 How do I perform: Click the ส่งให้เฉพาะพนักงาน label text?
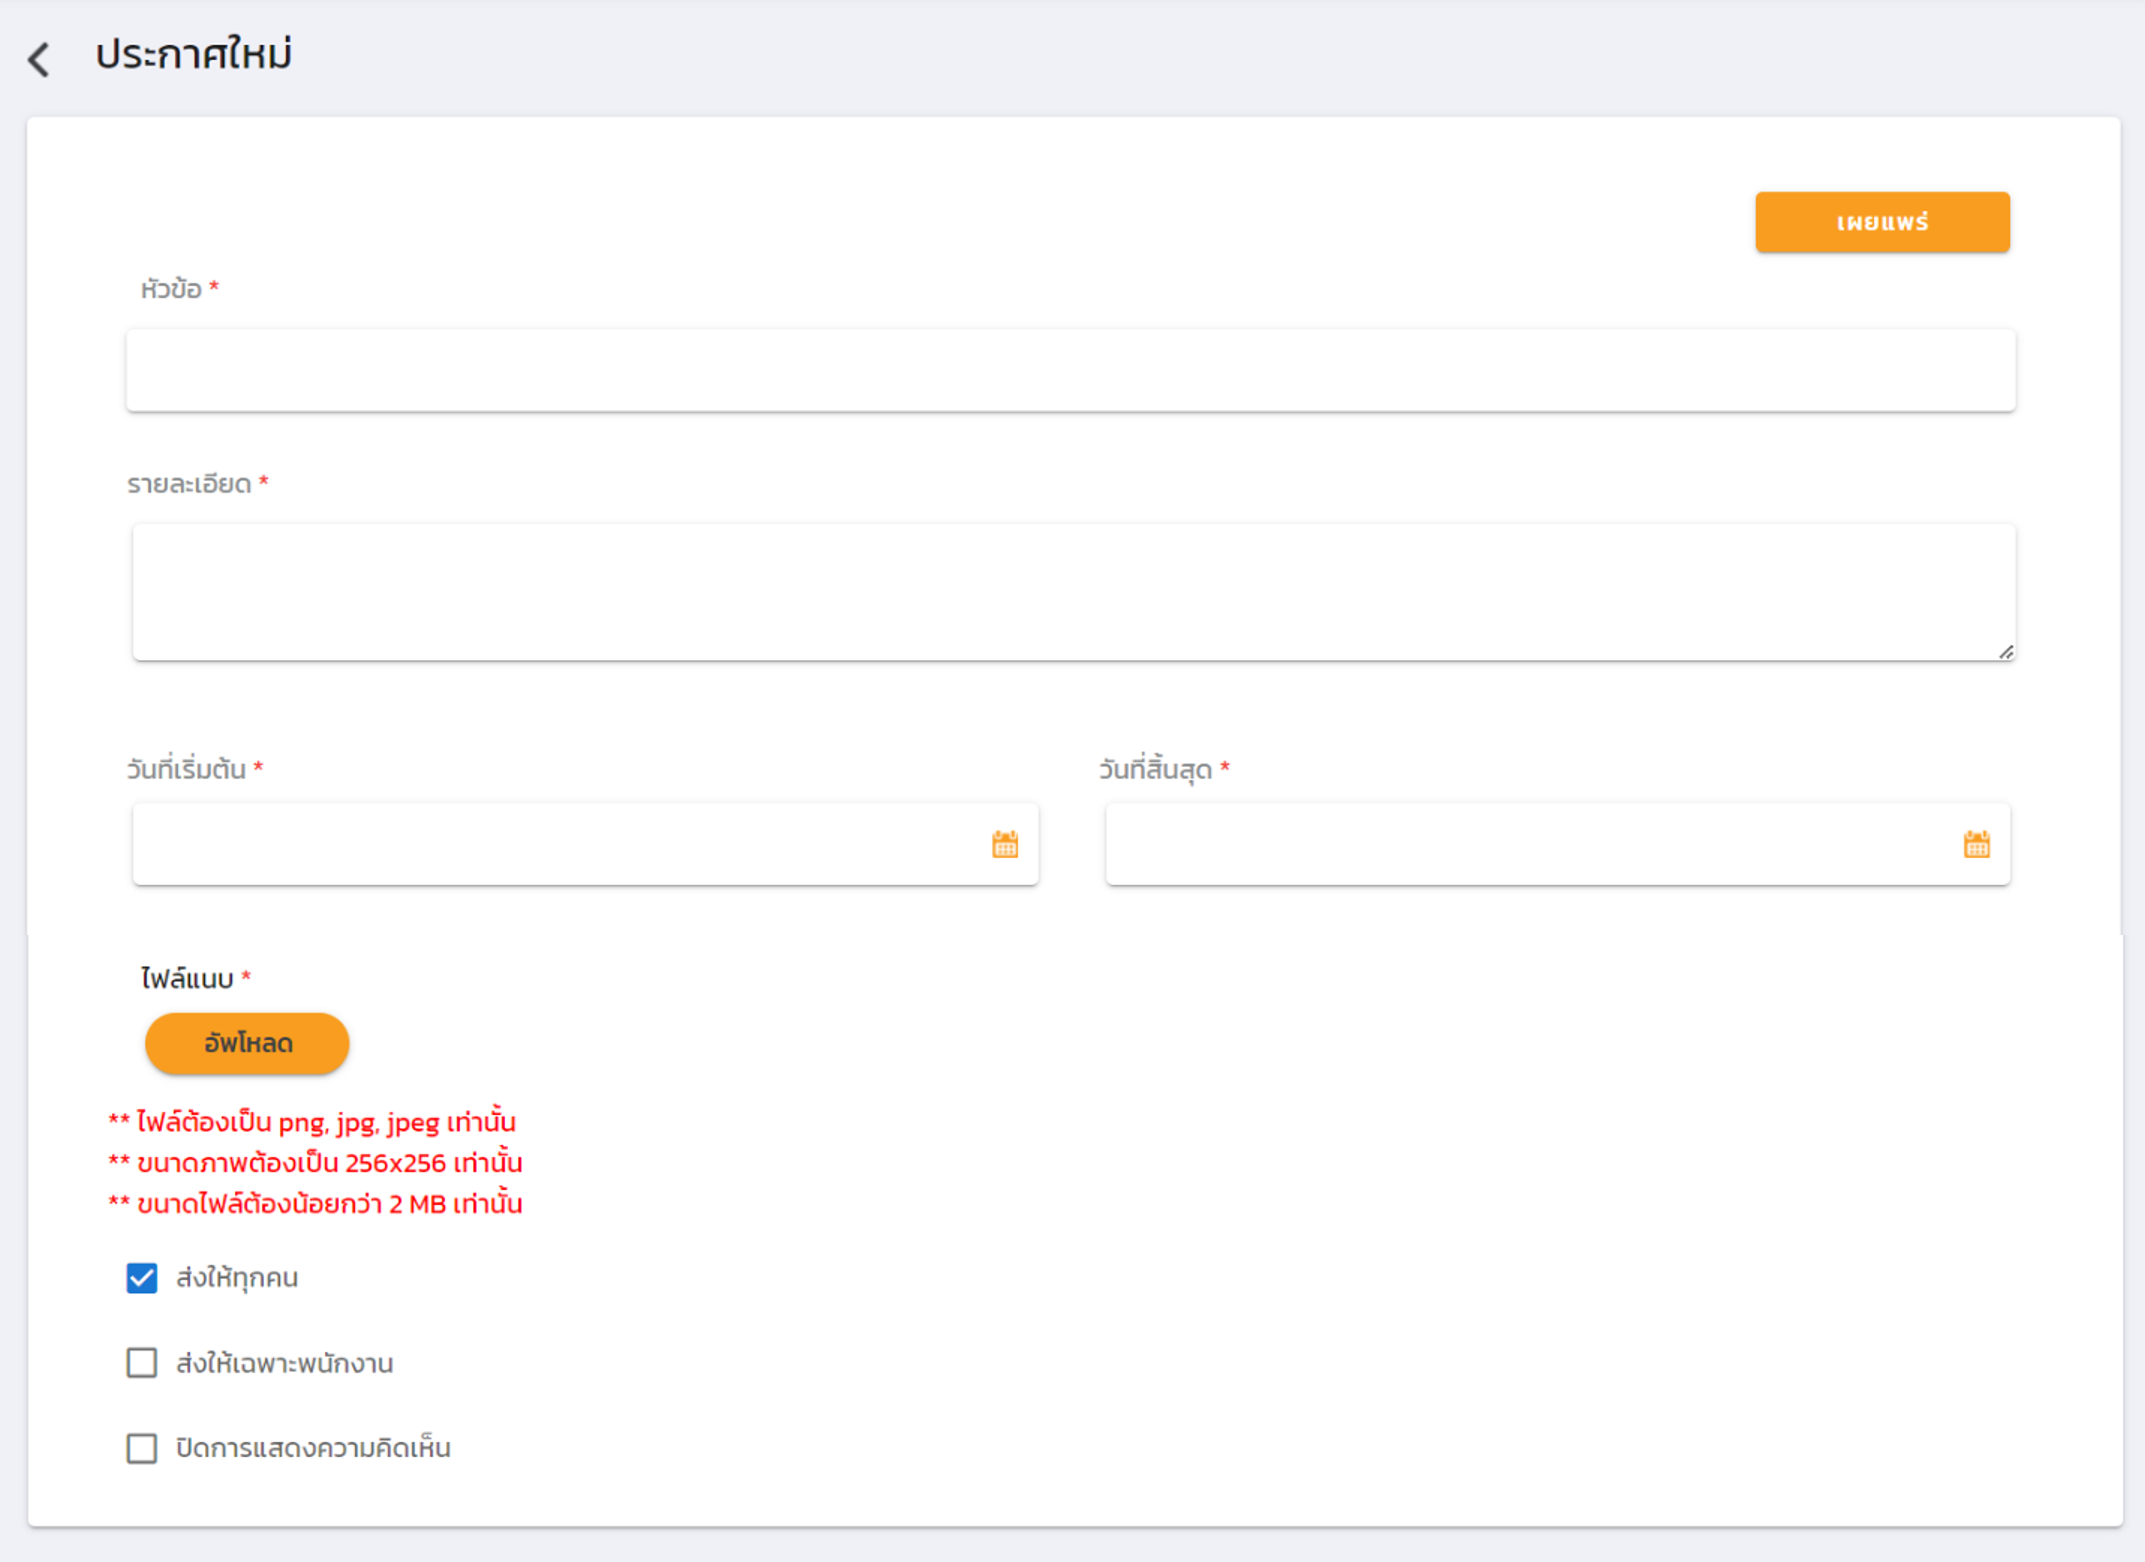click(x=284, y=1363)
